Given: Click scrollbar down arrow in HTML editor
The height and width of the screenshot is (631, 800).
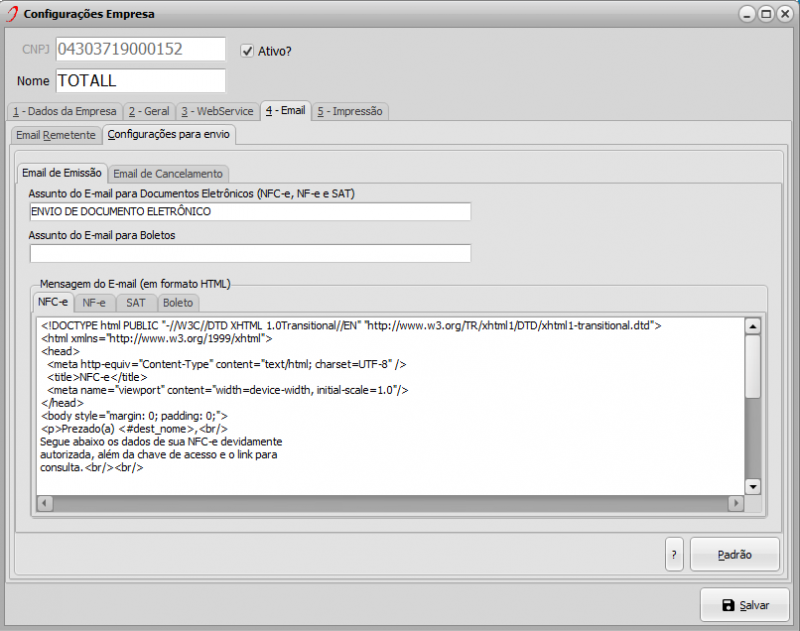Looking at the screenshot, I should tap(753, 486).
